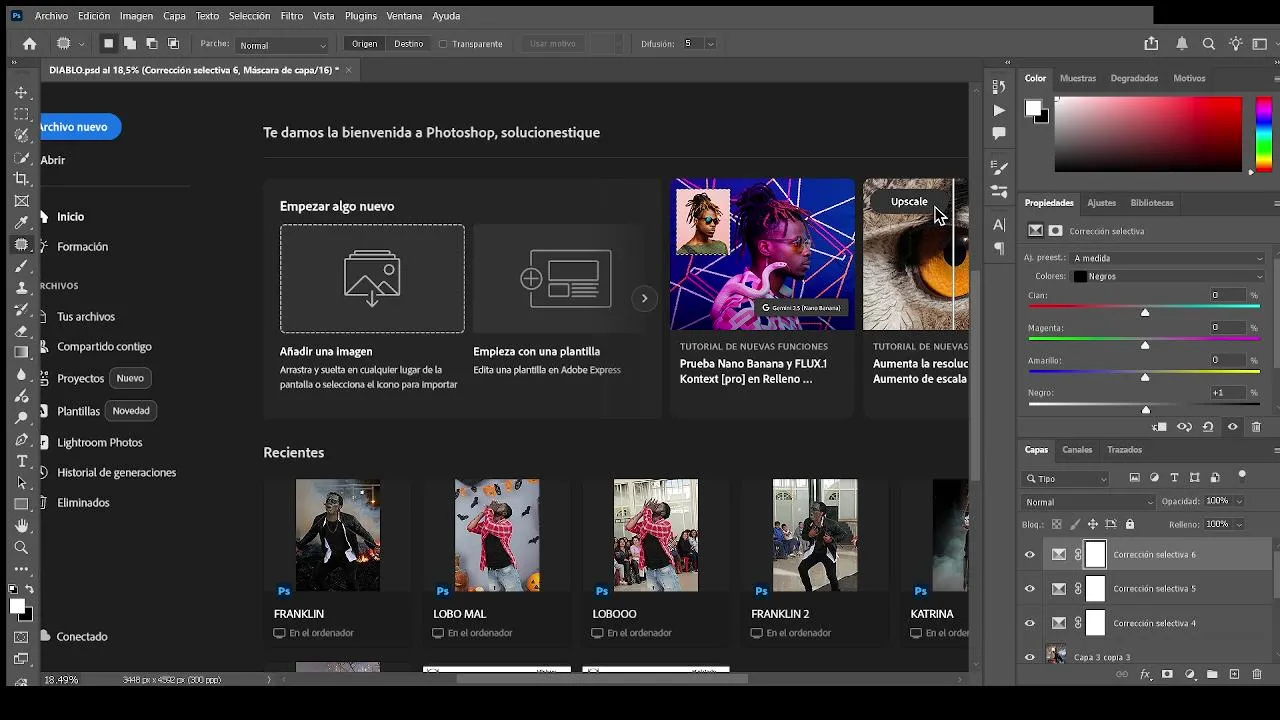Enable the Transparente checkbox
Screen dimensions: 1280x720
(x=443, y=44)
